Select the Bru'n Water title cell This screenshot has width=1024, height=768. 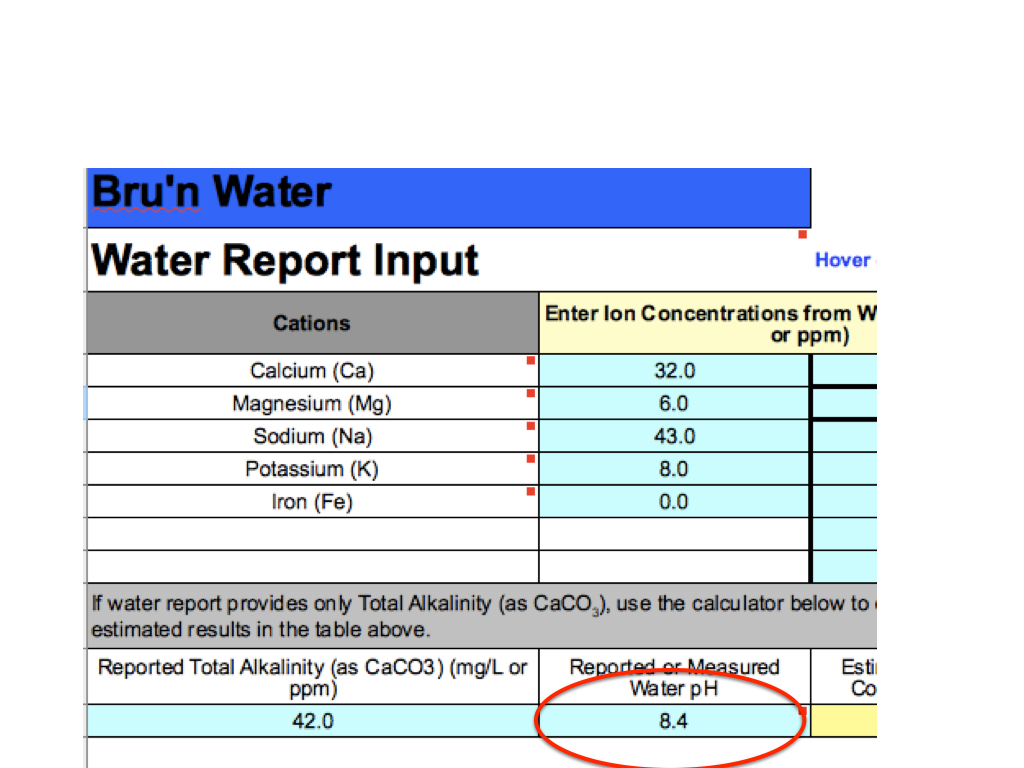click(449, 198)
